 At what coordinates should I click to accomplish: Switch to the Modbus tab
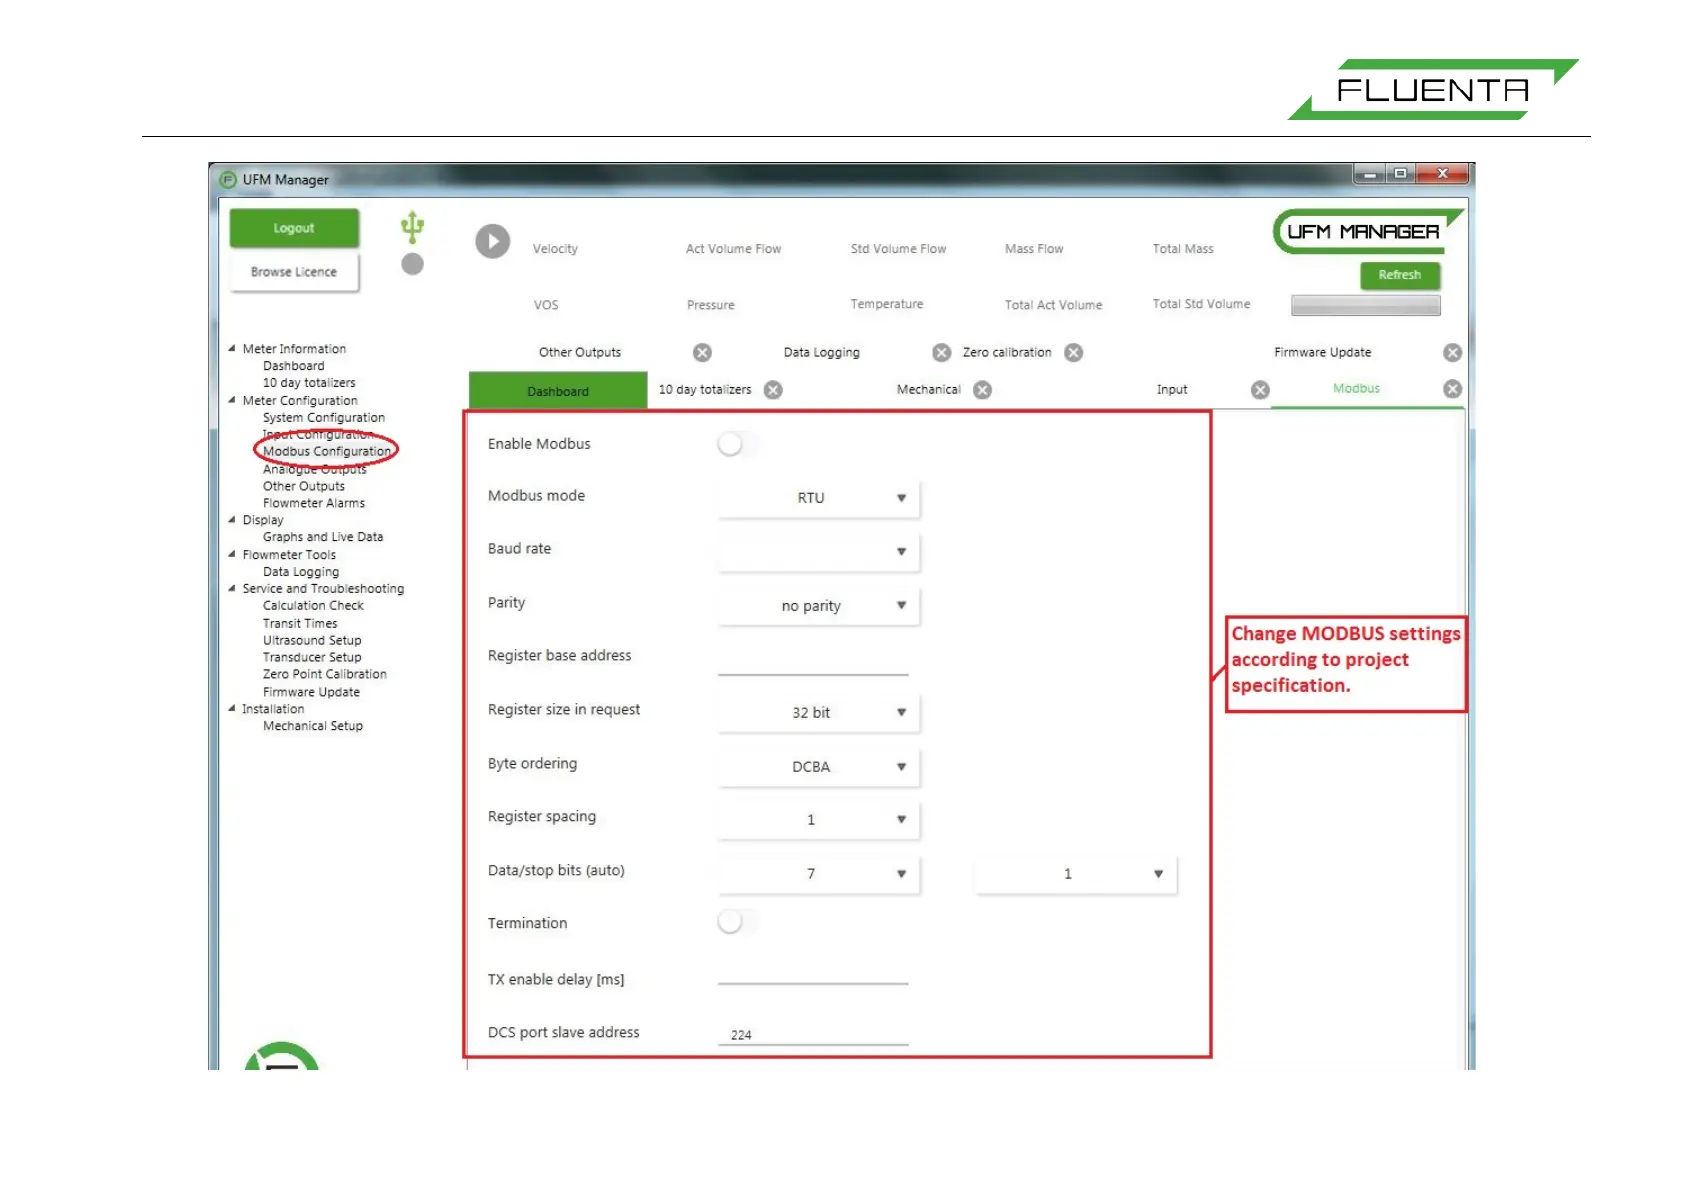coord(1356,389)
